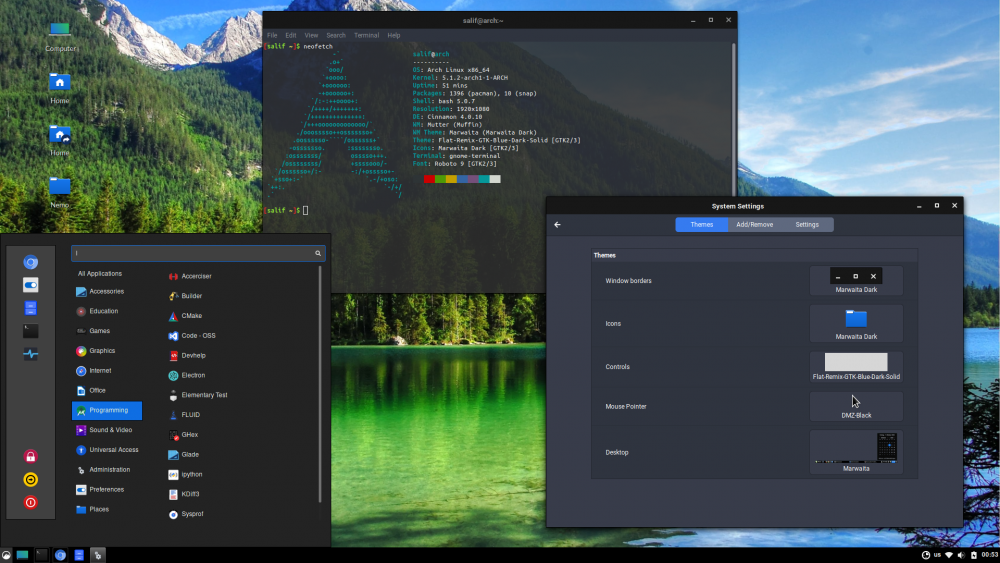The height and width of the screenshot is (563, 1000).
Task: Click the Chromium icon on the taskbar
Action: (60, 555)
